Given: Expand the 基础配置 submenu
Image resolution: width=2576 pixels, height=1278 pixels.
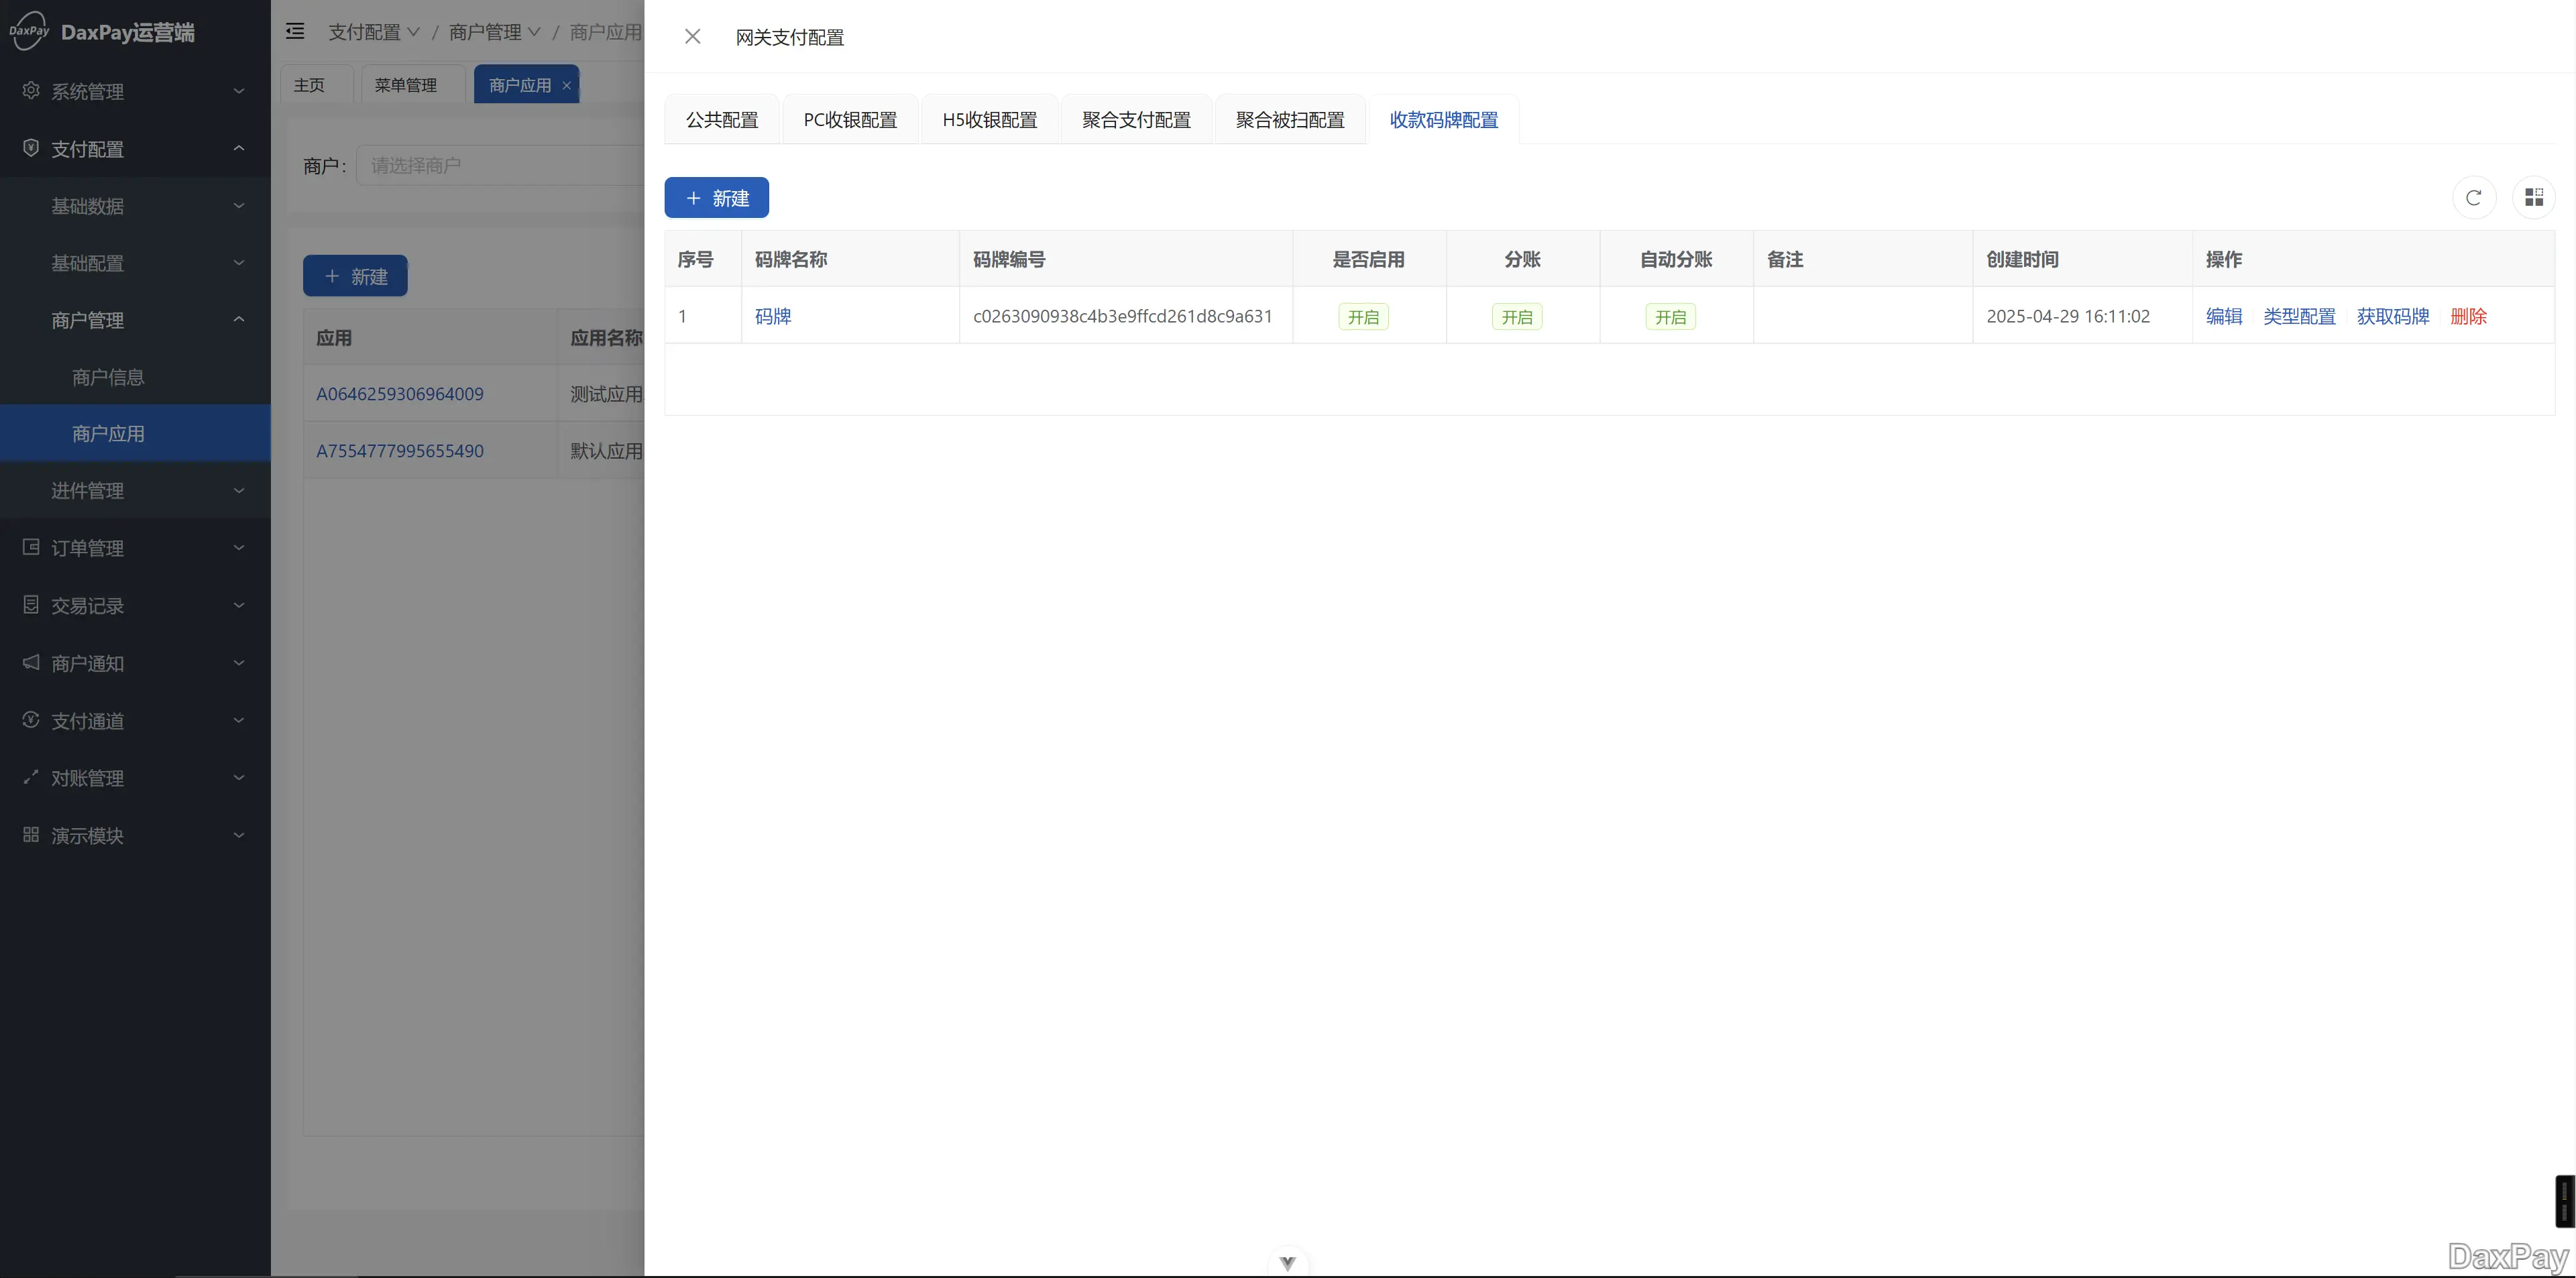Looking at the screenshot, I should (239, 263).
